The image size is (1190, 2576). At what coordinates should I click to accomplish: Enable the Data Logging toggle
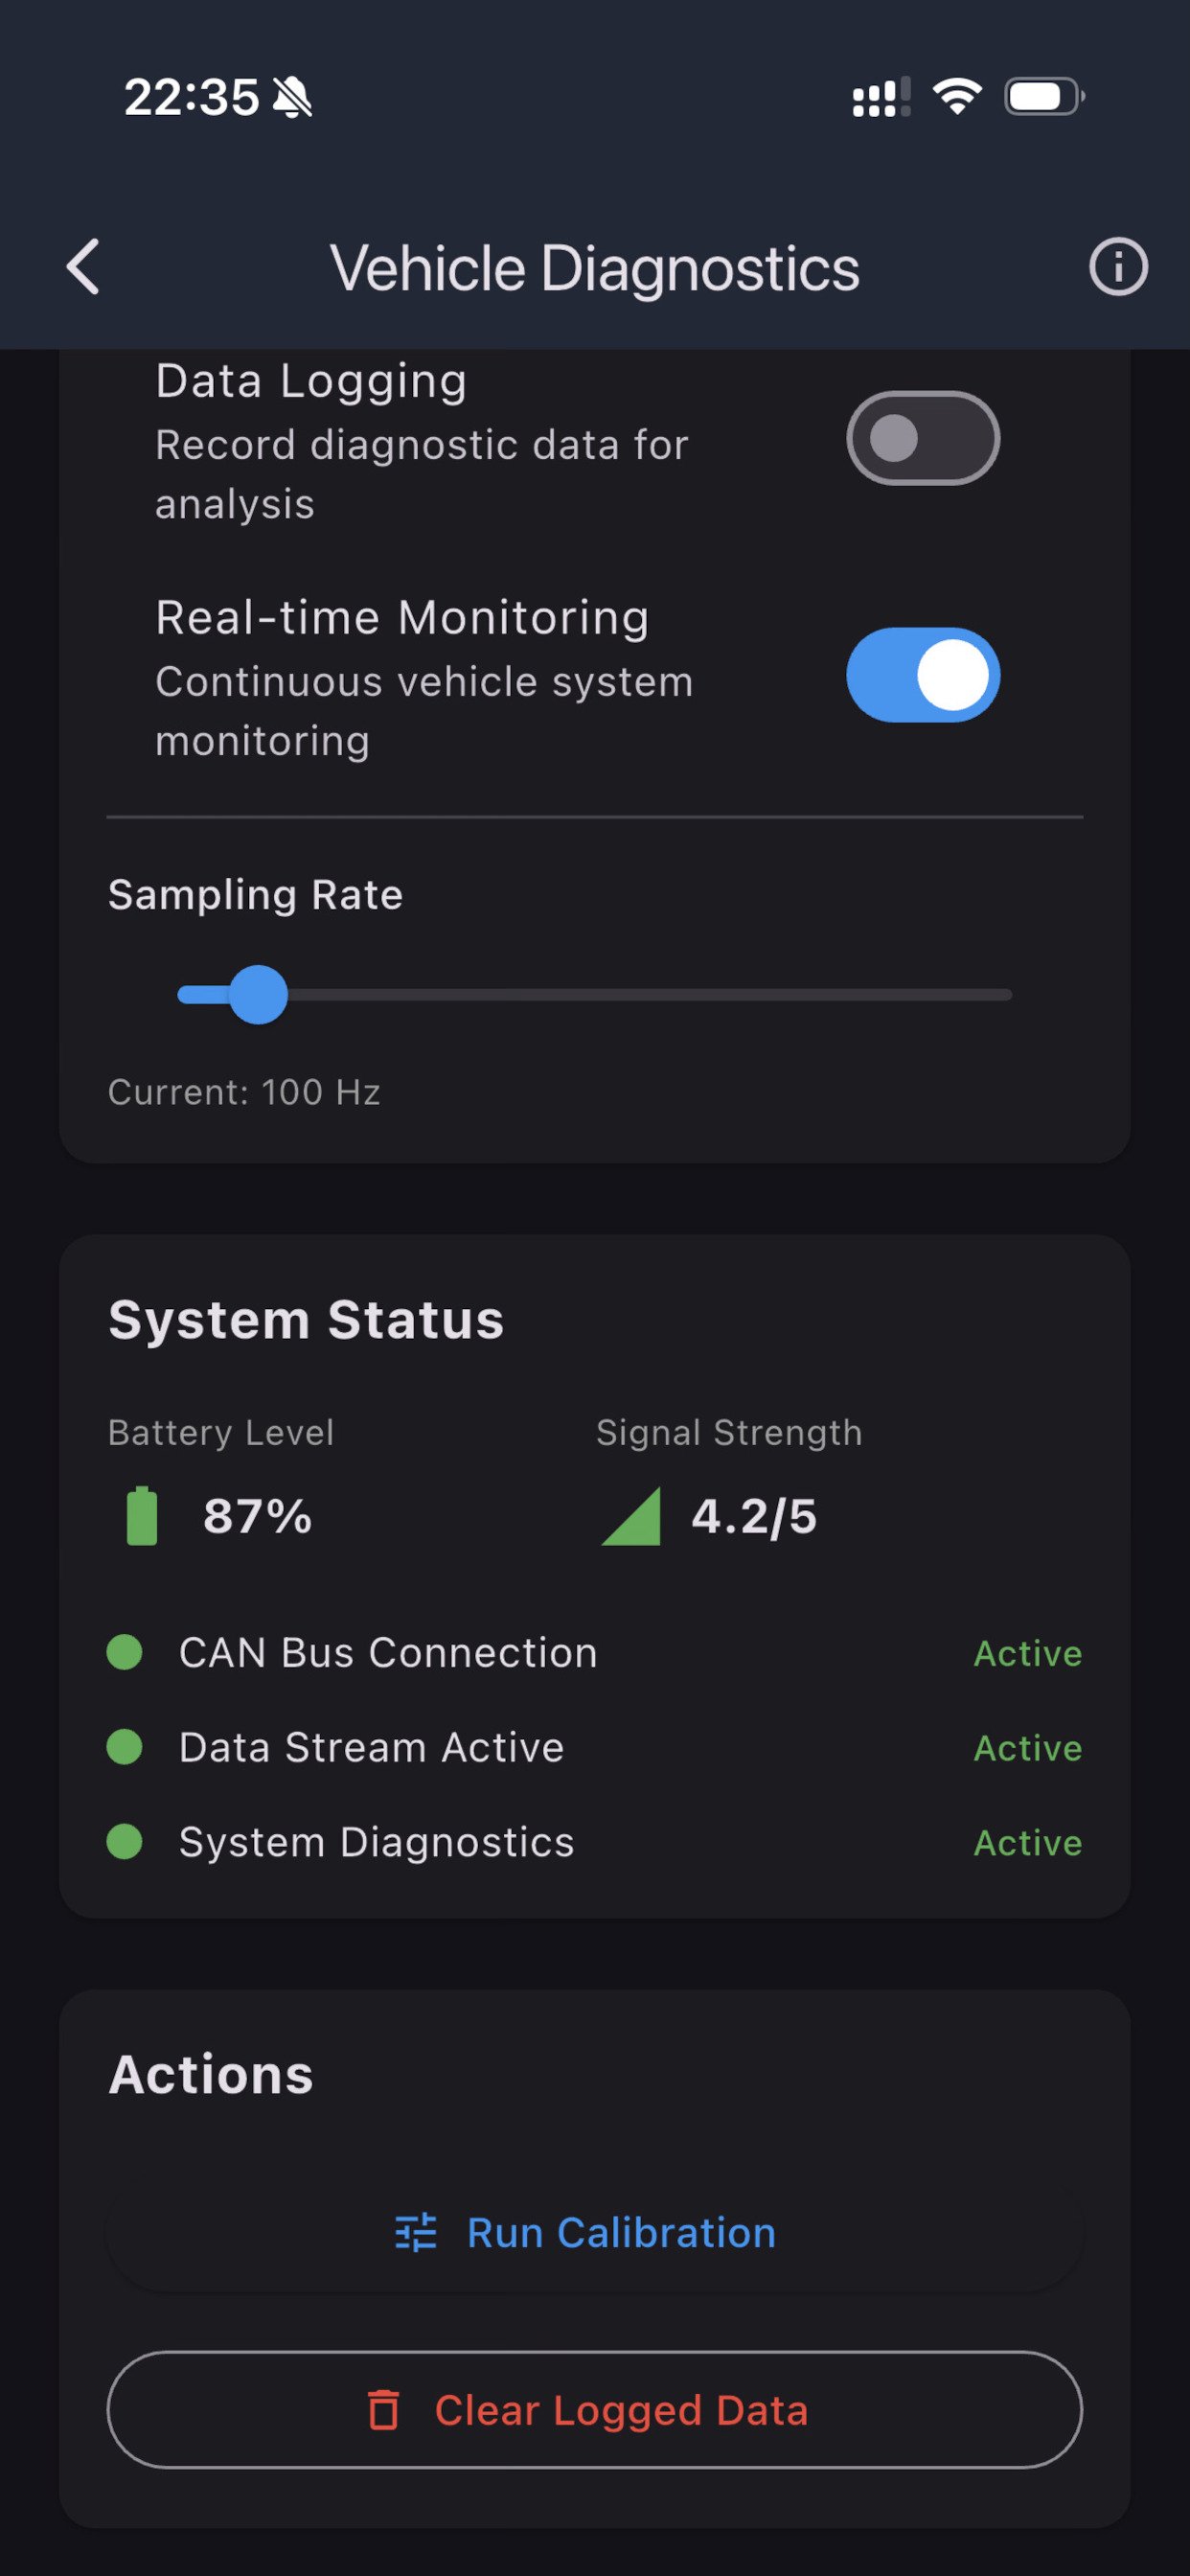[x=922, y=438]
